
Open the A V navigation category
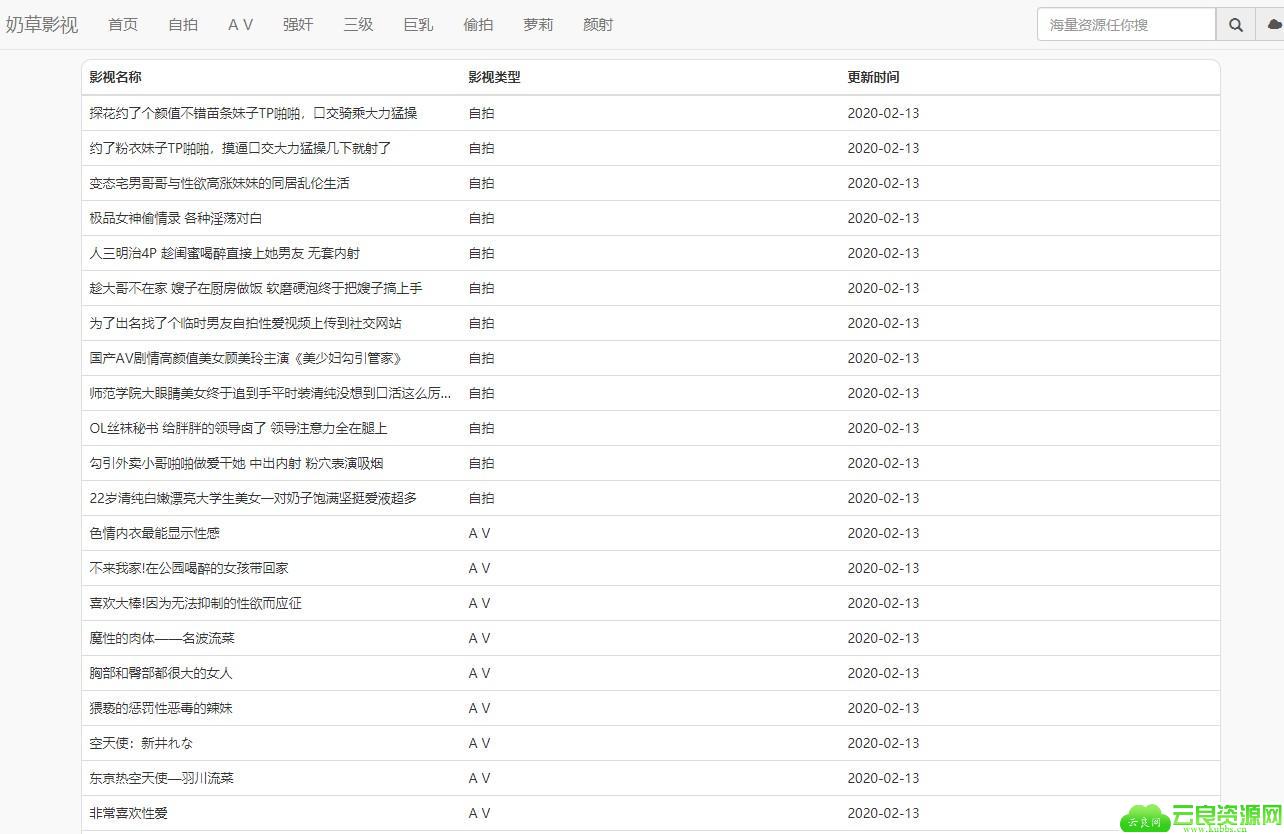pyautogui.click(x=240, y=25)
